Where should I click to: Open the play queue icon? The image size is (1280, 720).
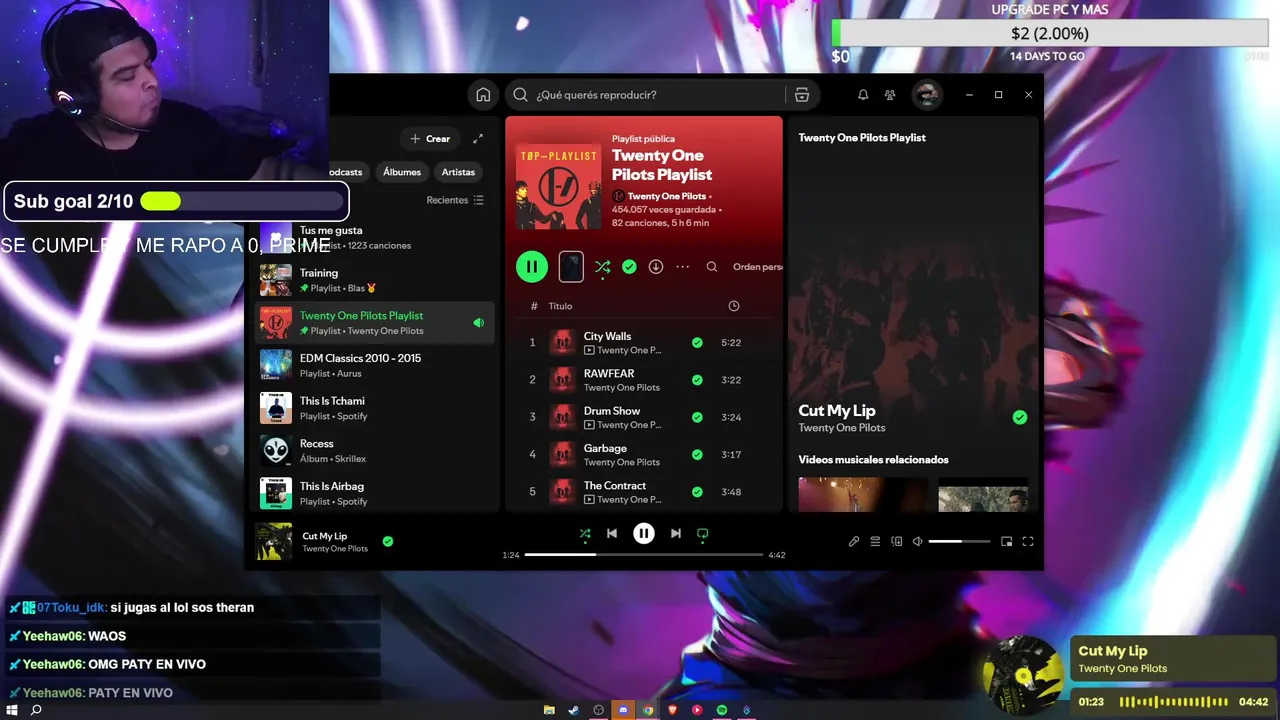(x=875, y=542)
